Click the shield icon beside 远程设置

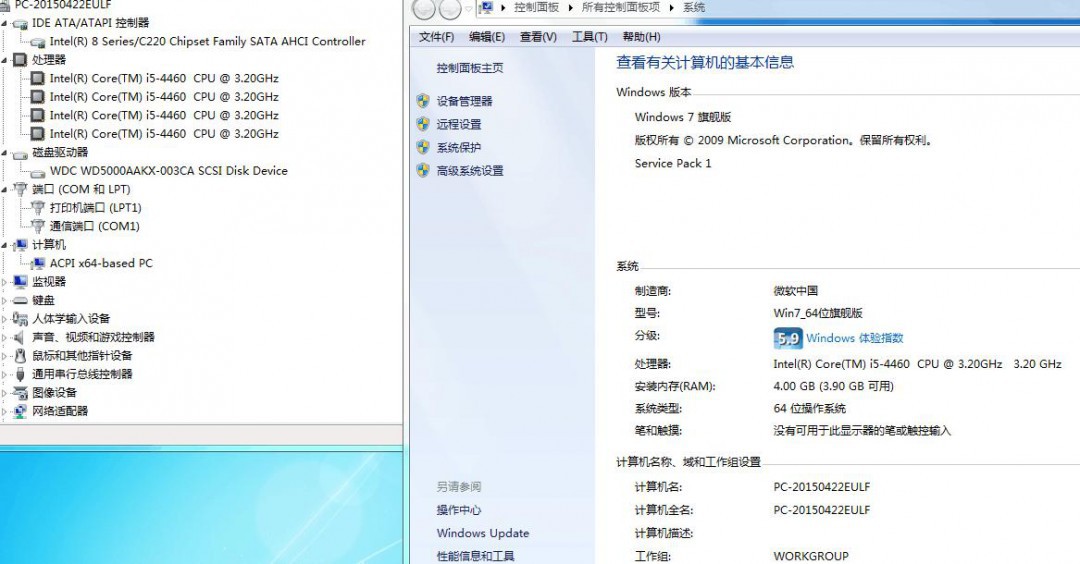pyautogui.click(x=423, y=124)
